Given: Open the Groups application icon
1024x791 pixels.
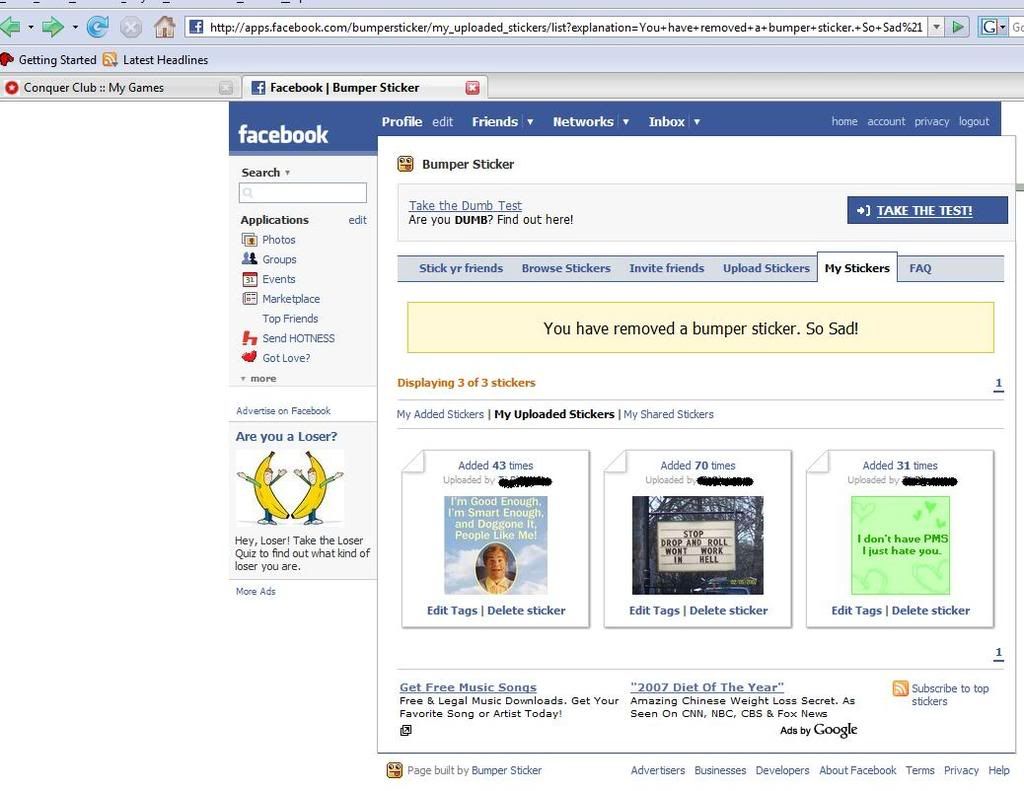Looking at the screenshot, I should point(250,259).
